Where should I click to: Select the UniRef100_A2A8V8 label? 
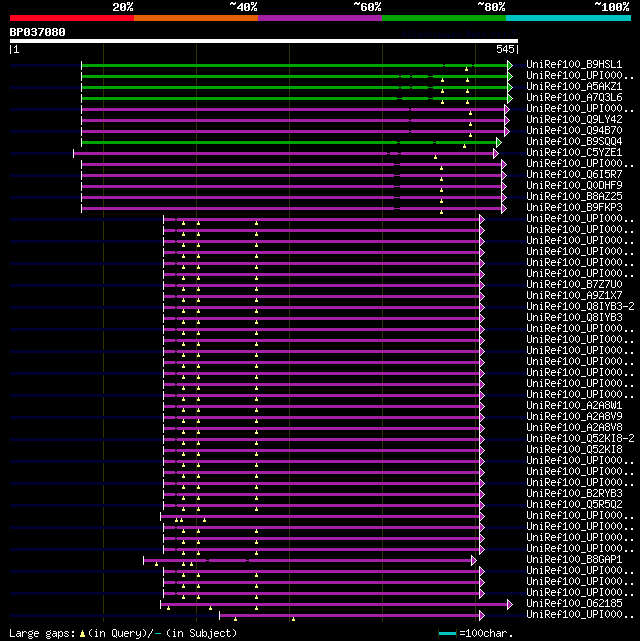tap(574, 427)
